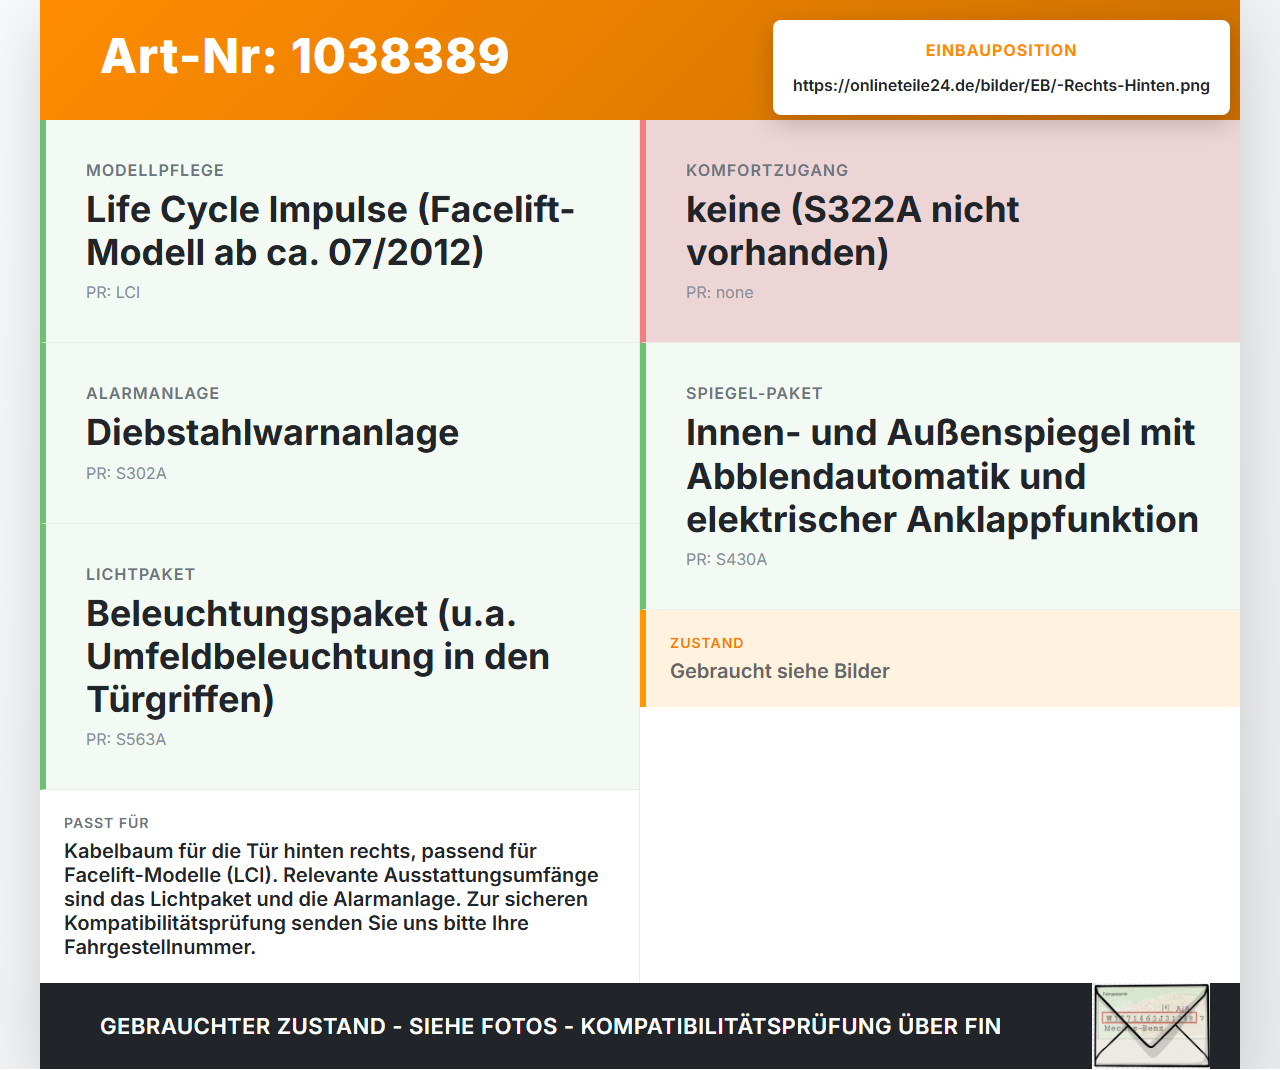Click the GEBRAUCHTER ZUSTAND footer banner text
The width and height of the screenshot is (1280, 1070).
(x=550, y=1026)
